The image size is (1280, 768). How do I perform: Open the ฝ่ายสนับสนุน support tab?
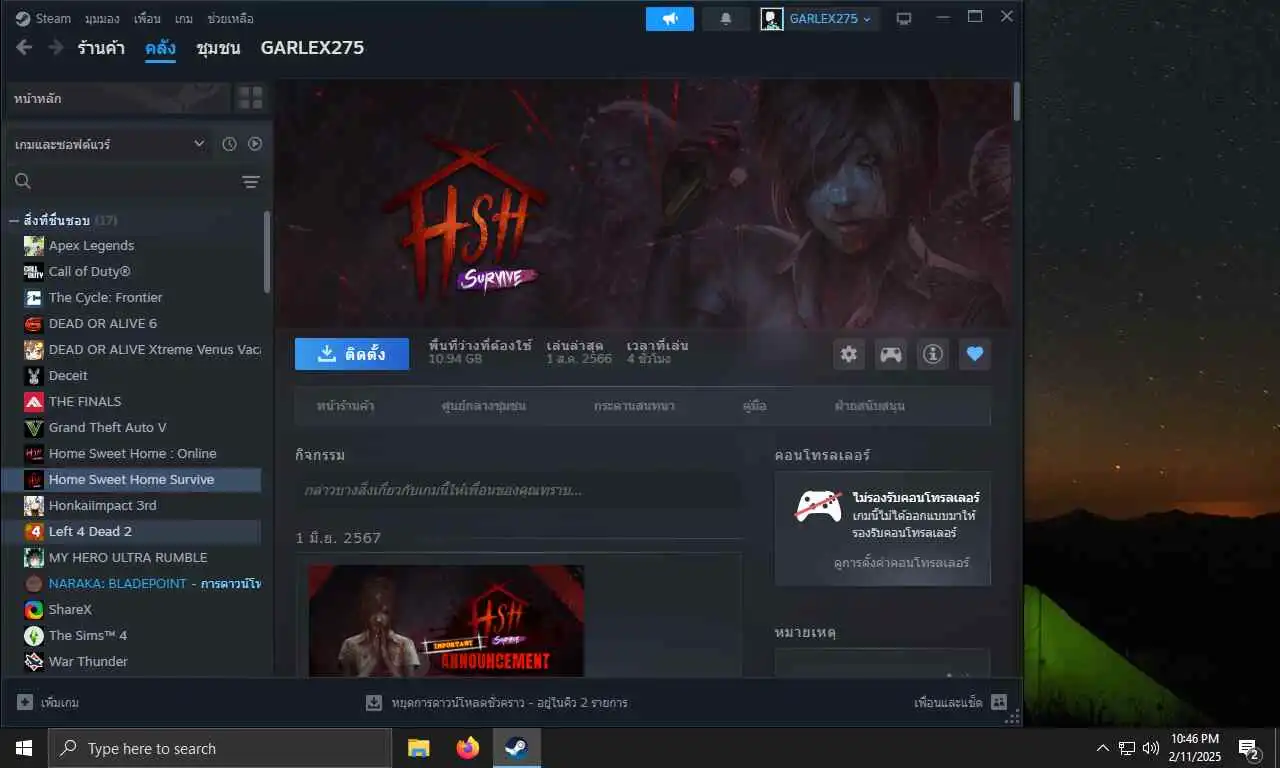point(870,406)
